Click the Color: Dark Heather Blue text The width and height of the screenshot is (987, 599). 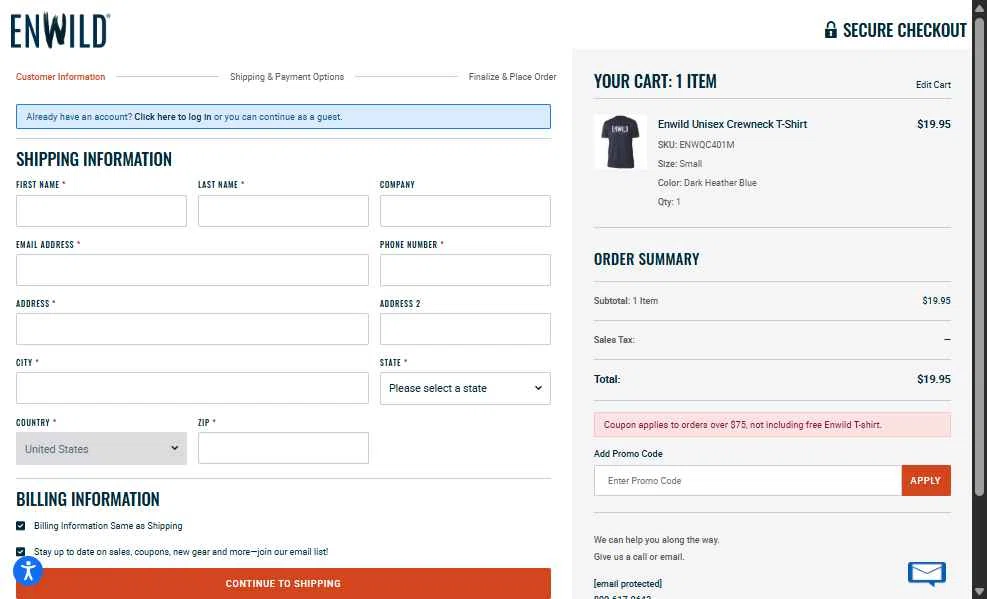[x=707, y=182]
